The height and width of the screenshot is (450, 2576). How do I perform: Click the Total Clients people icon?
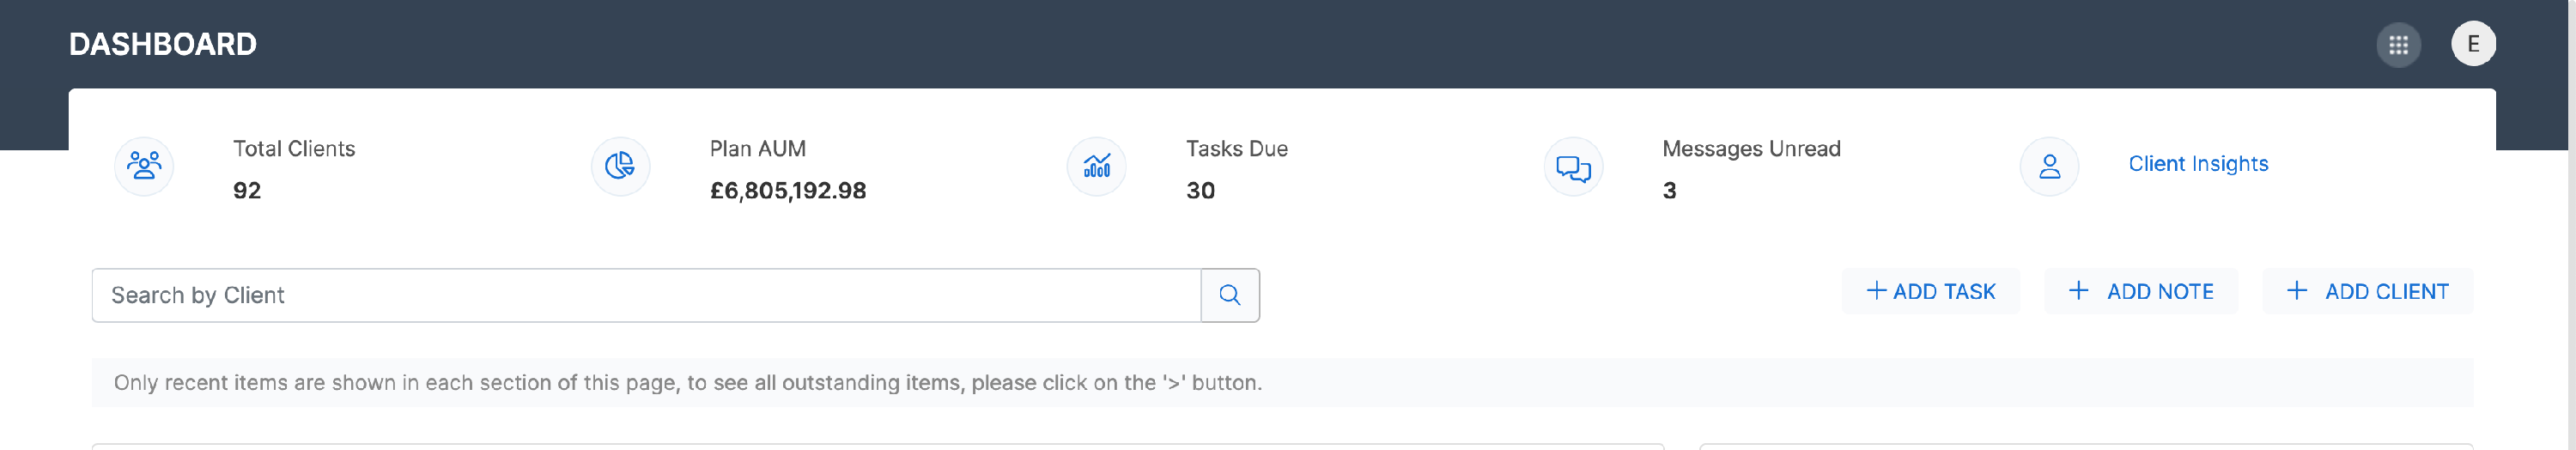[144, 166]
